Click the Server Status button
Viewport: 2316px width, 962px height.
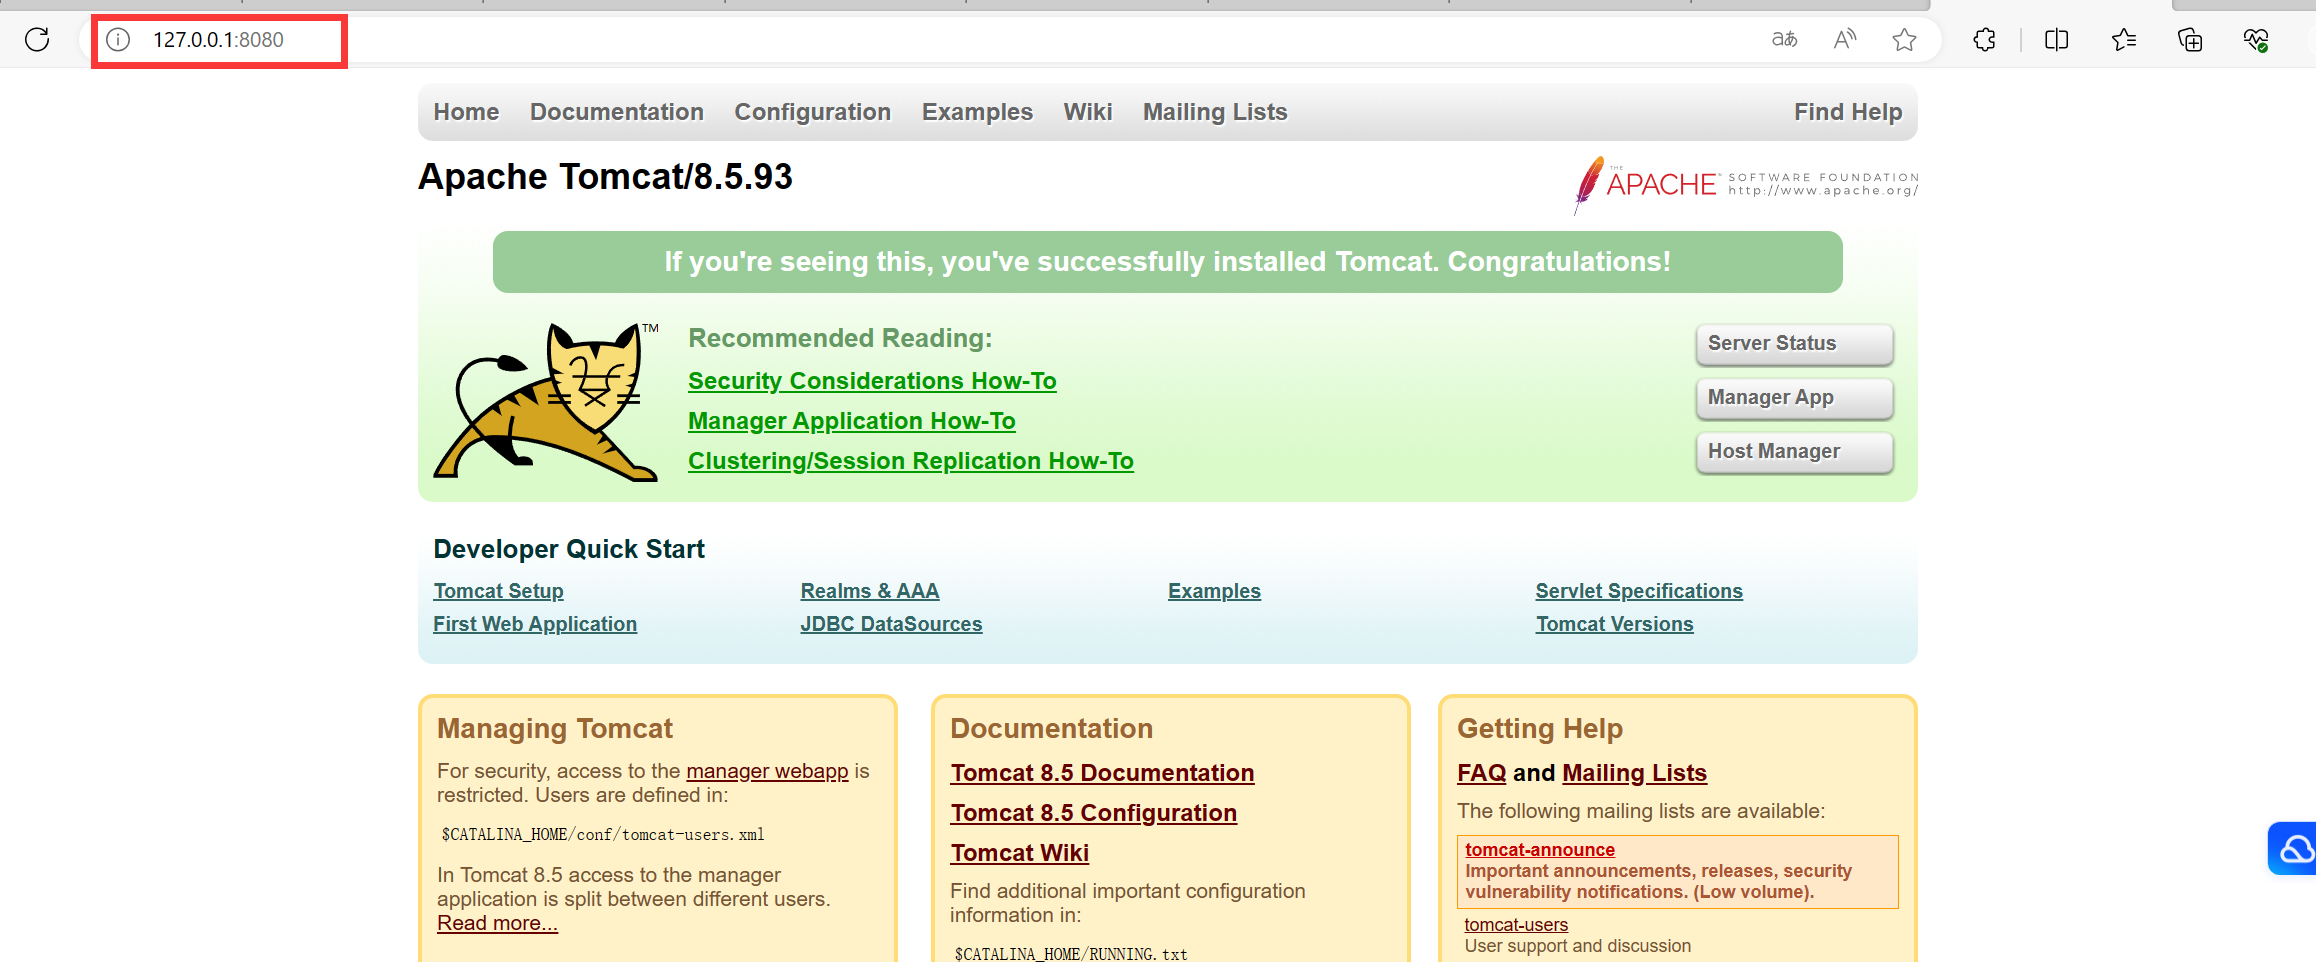(1794, 344)
